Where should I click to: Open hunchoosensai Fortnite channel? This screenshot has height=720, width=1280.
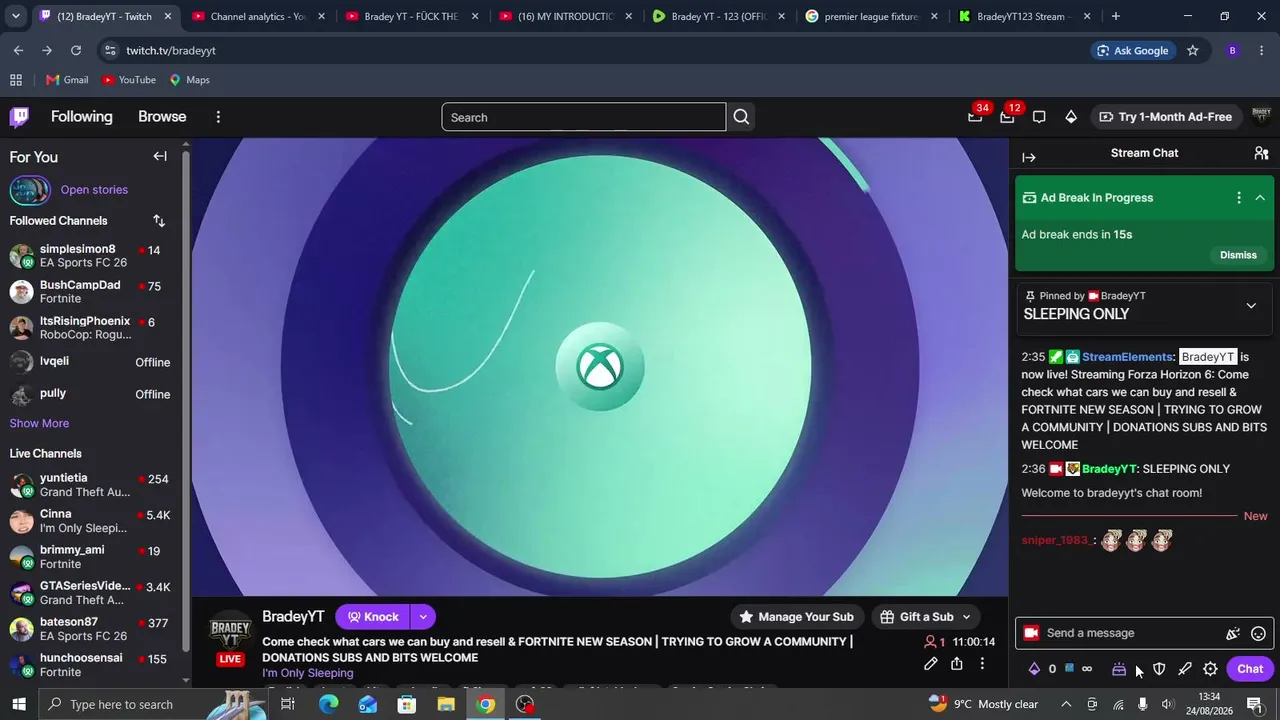pos(90,665)
